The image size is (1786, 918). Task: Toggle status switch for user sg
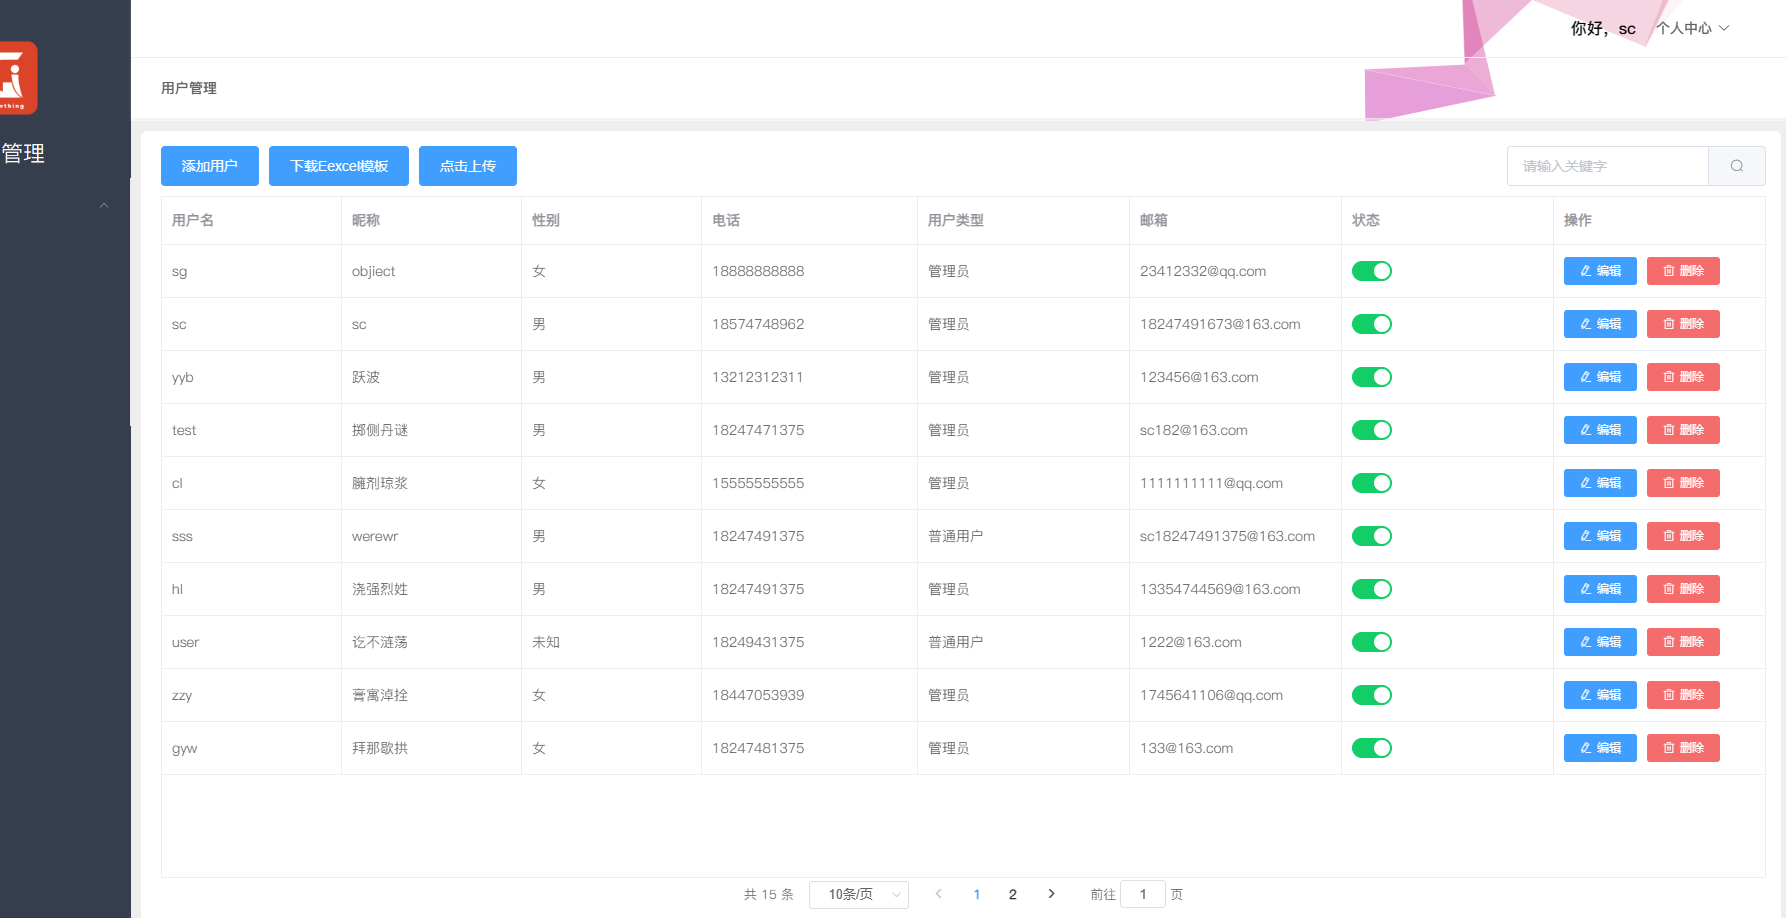(x=1372, y=271)
